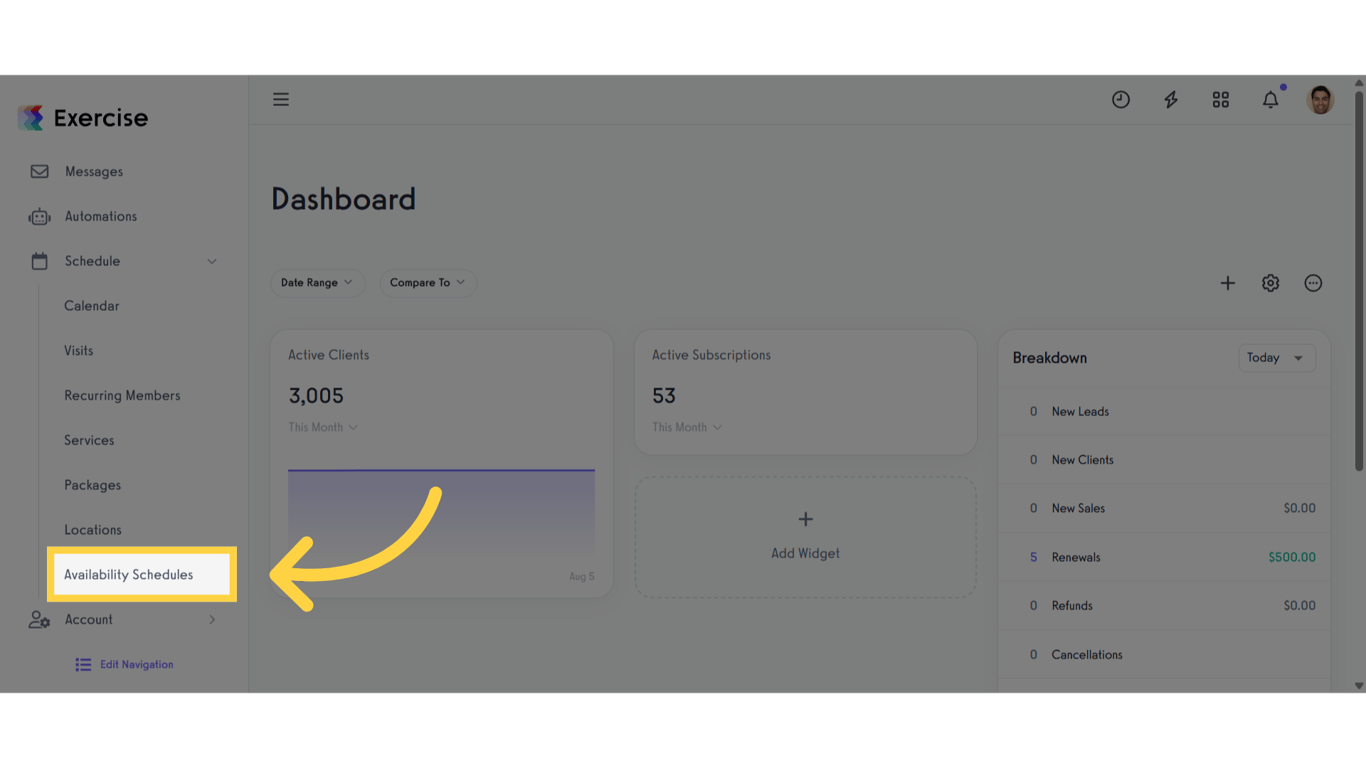
Task: Click the plus icon above Breakdown
Action: coord(1228,283)
